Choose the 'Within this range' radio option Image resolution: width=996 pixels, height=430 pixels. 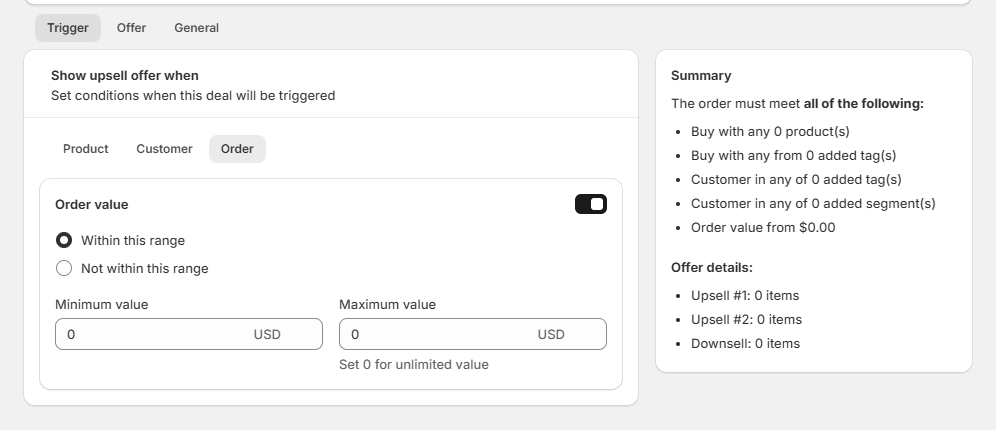point(64,240)
